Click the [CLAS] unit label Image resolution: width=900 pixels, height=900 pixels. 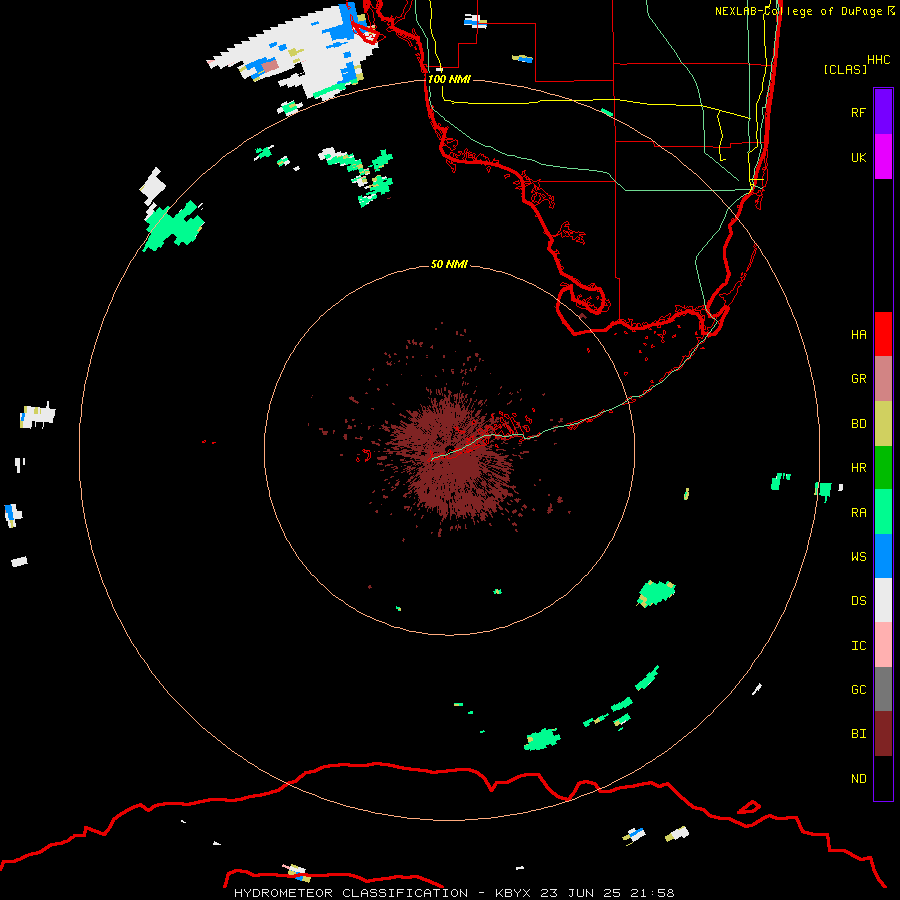pos(845,69)
